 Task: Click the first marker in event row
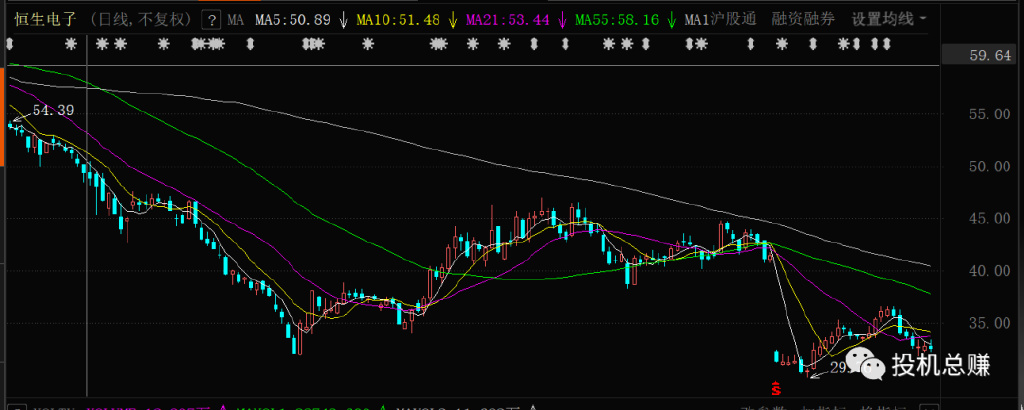tap(9, 44)
